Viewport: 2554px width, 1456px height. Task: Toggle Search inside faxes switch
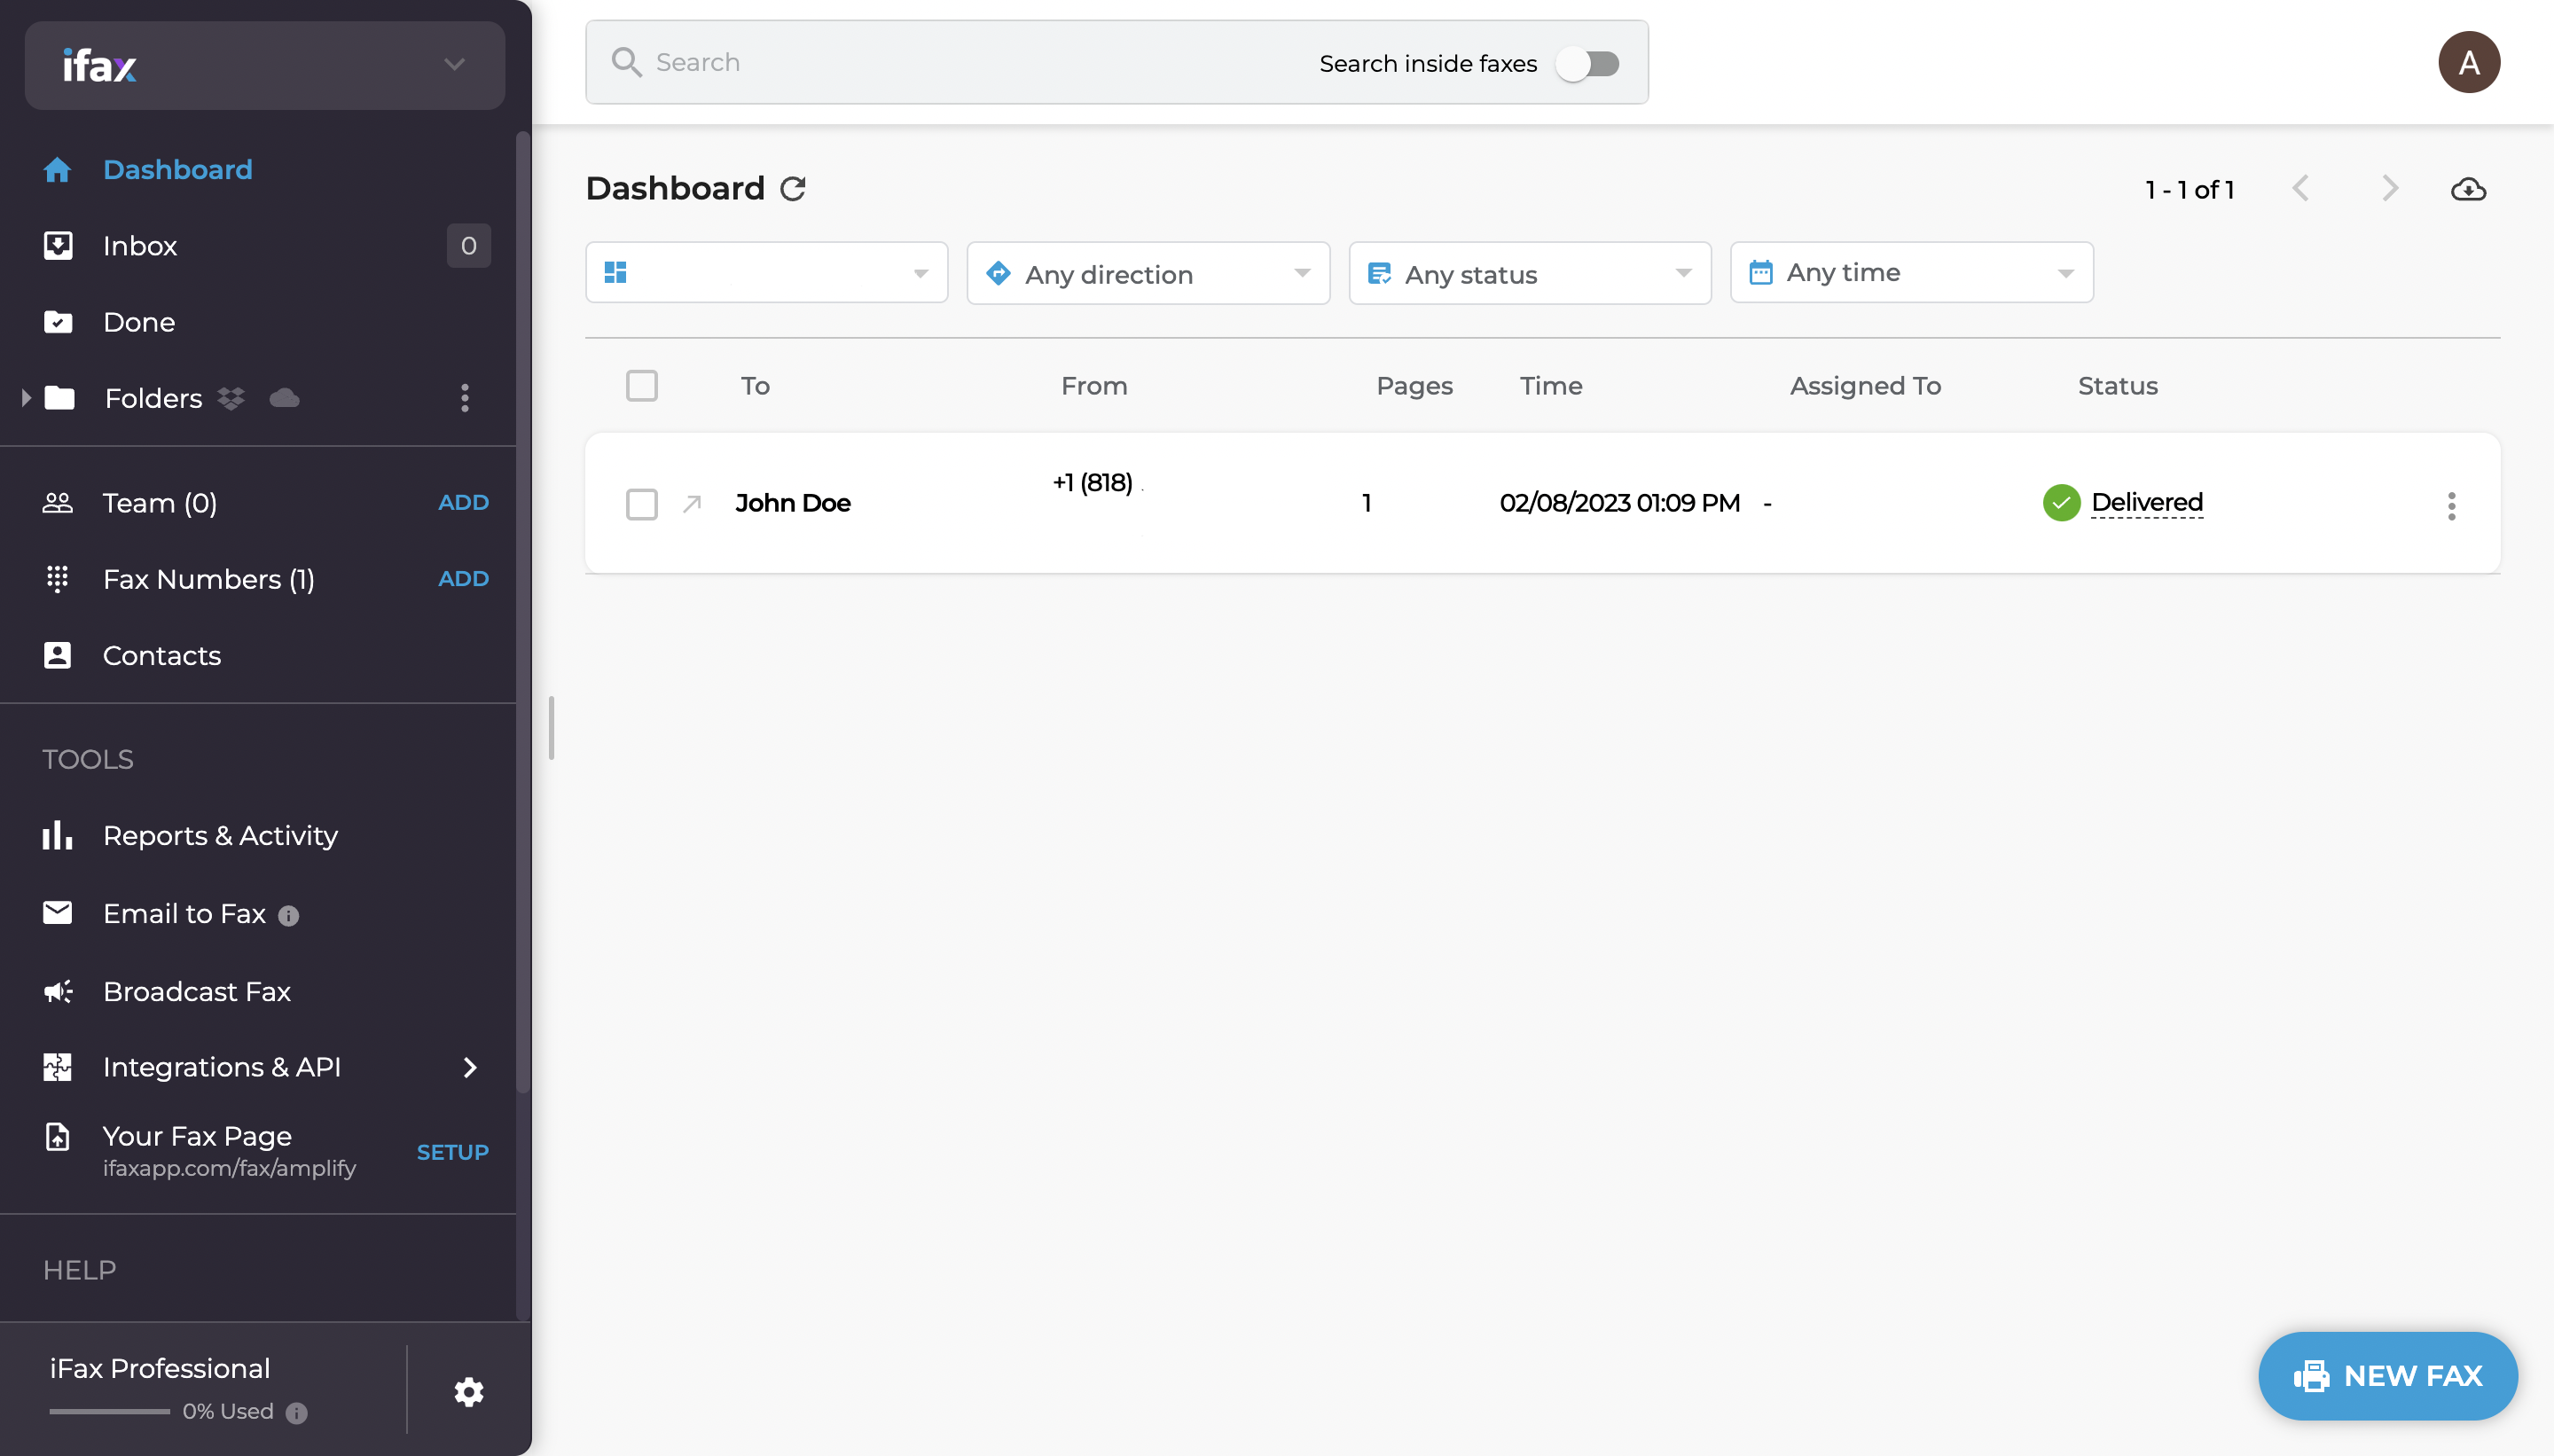click(x=1589, y=59)
